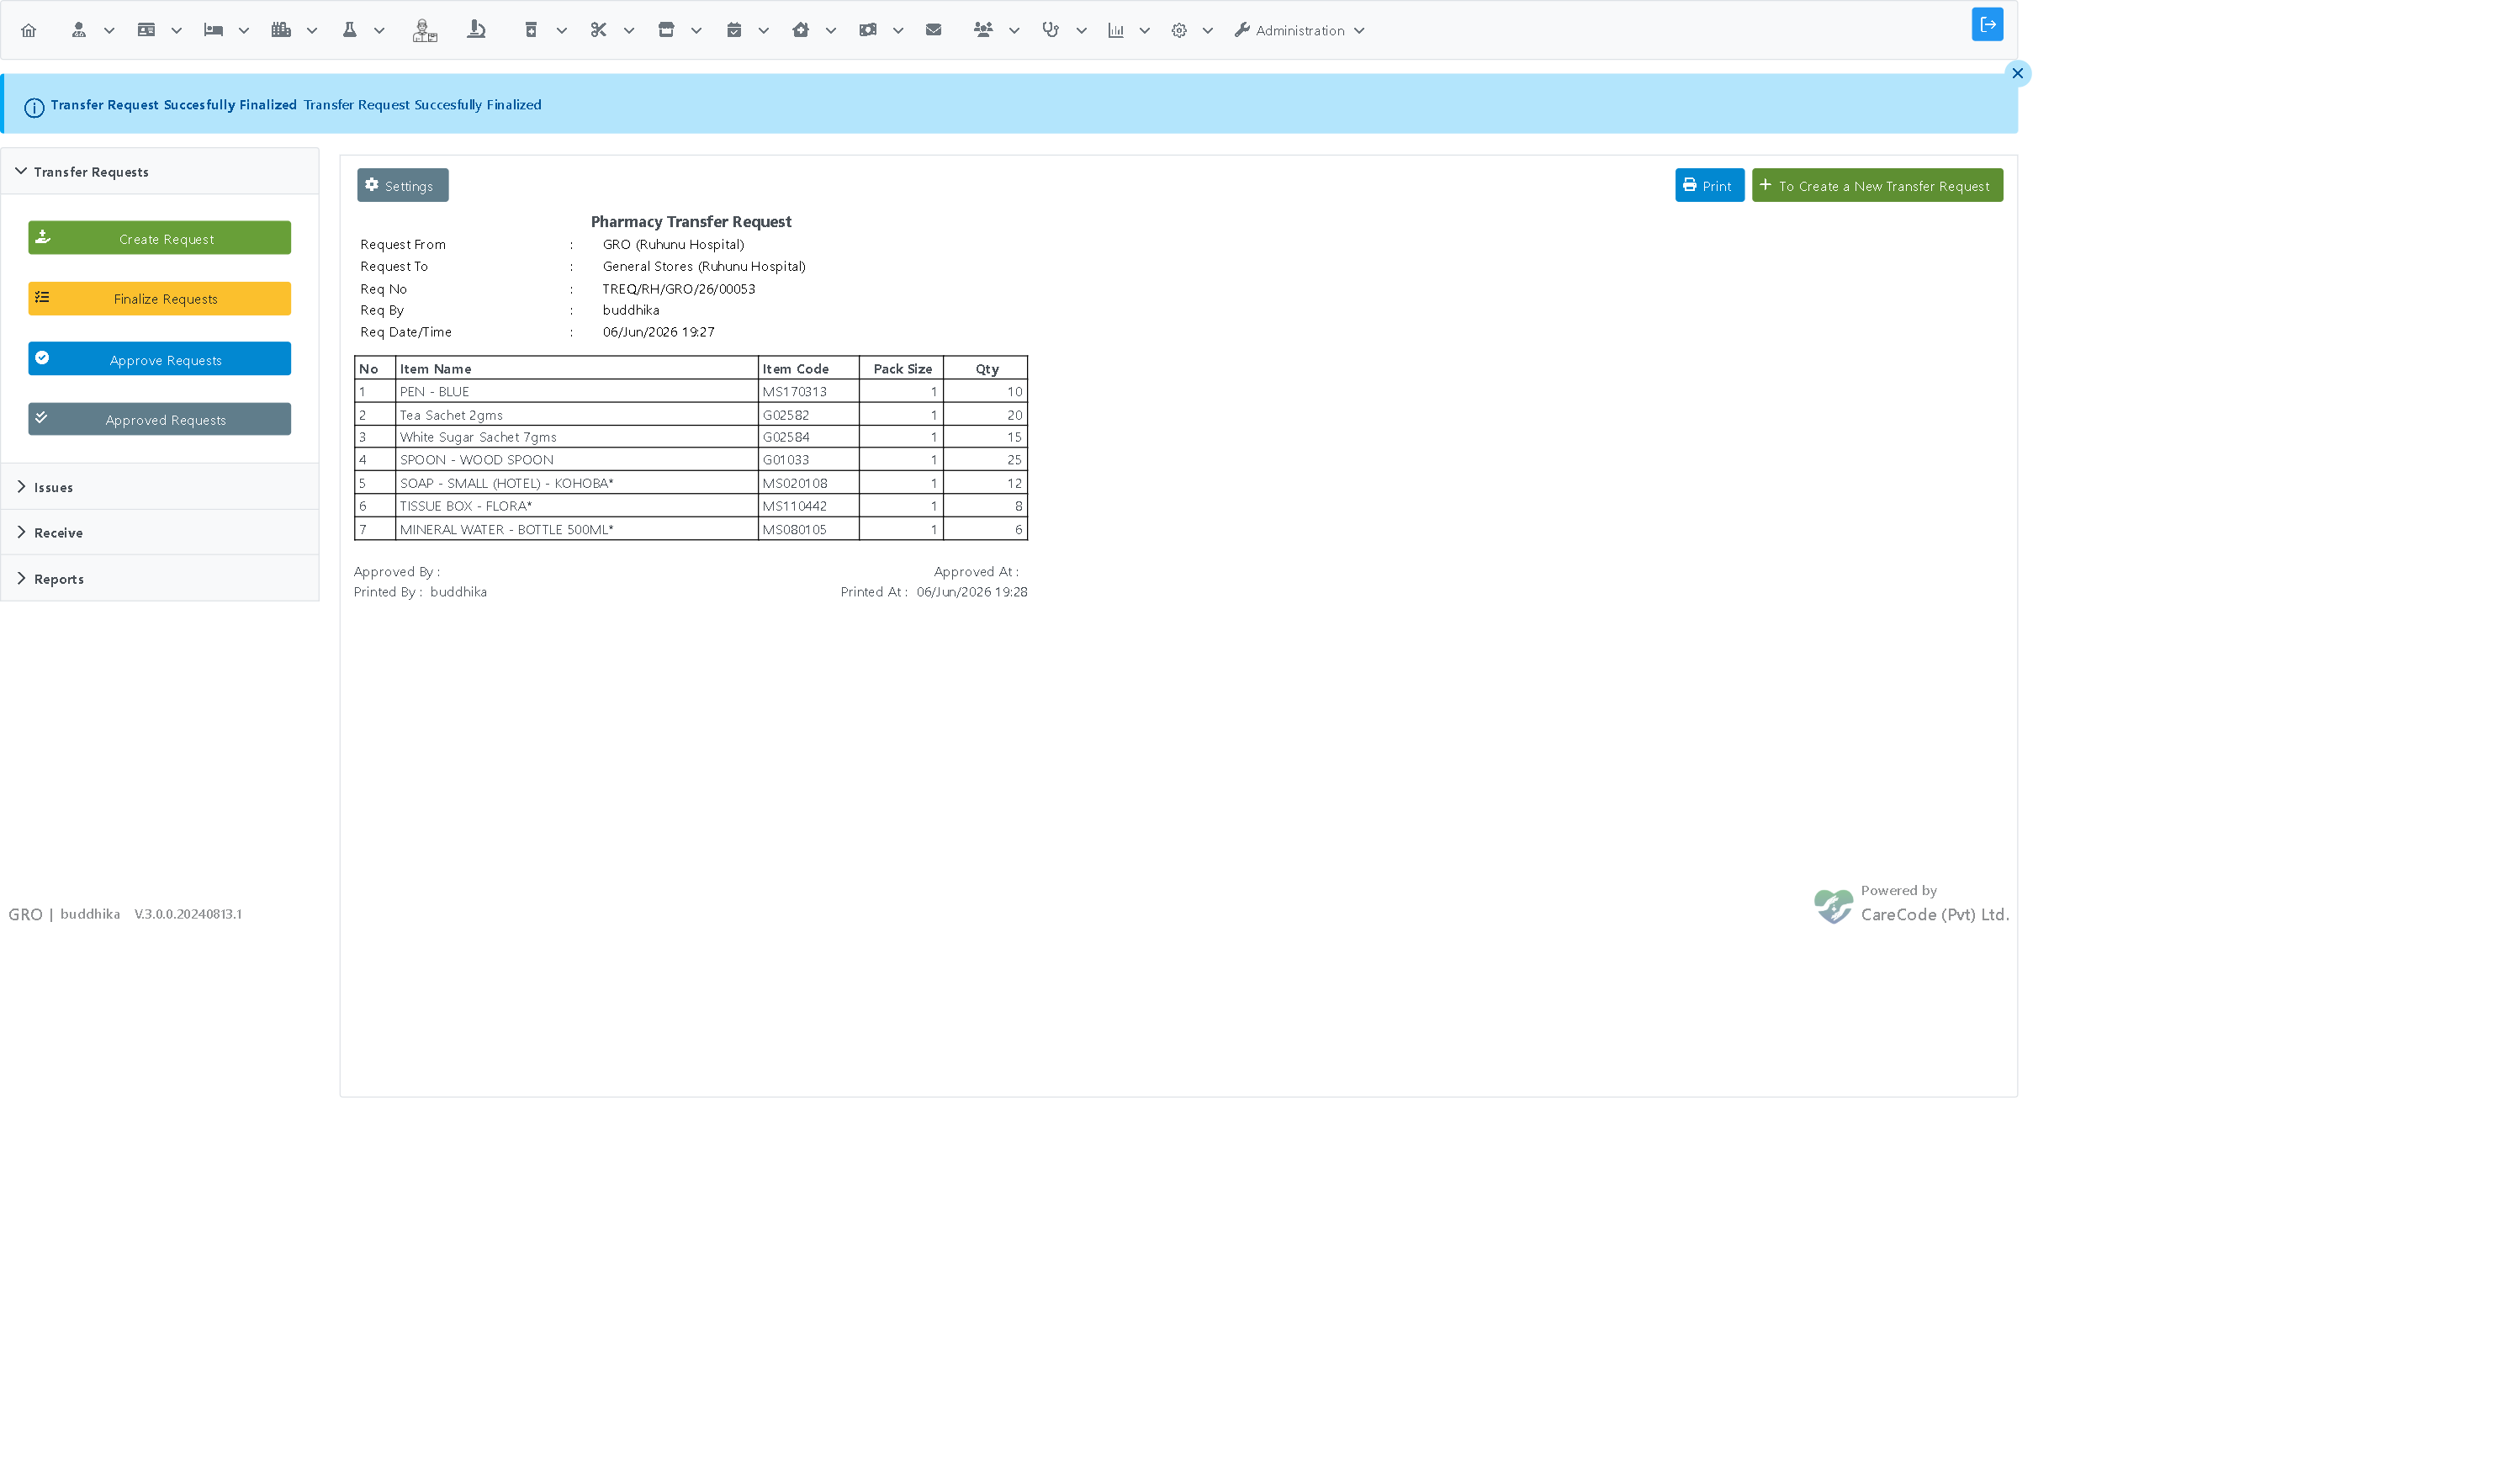Screen dimensions: 2520x1473
Task: Open the ID card menu icon
Action: tap(146, 30)
